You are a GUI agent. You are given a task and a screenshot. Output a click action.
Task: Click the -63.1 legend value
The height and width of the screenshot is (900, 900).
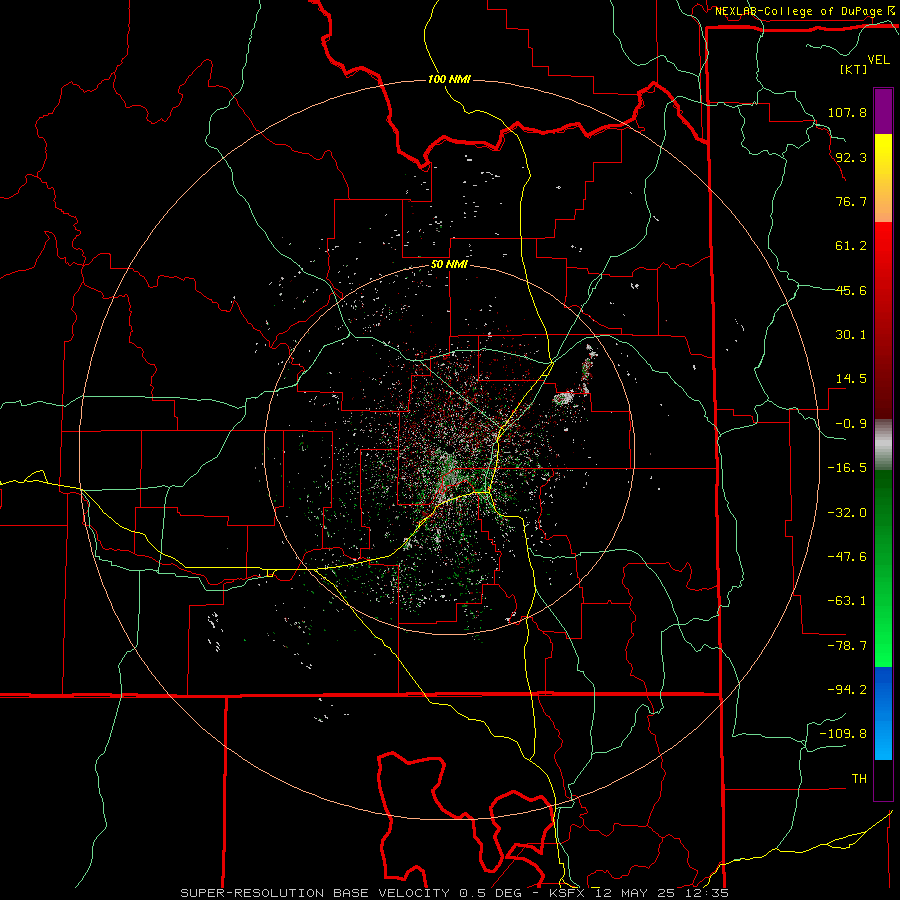[x=847, y=601]
